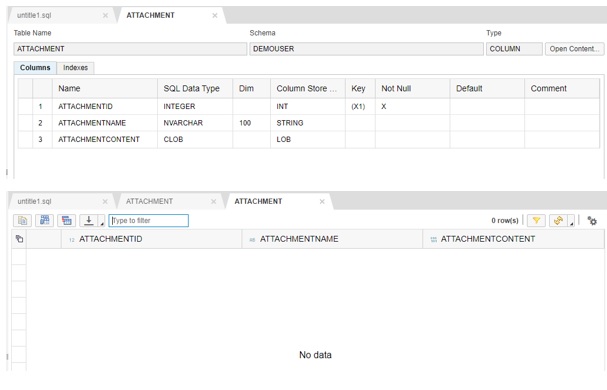The width and height of the screenshot is (607, 390).
Task: Click the INTEGER data type cell
Action: tap(195, 107)
